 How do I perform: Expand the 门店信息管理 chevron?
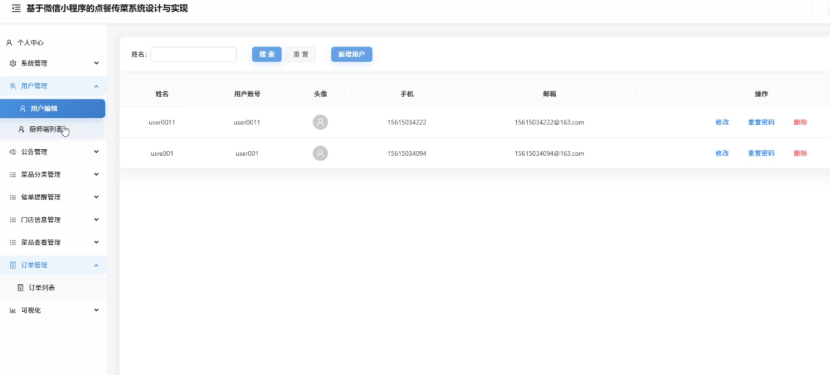(96, 220)
